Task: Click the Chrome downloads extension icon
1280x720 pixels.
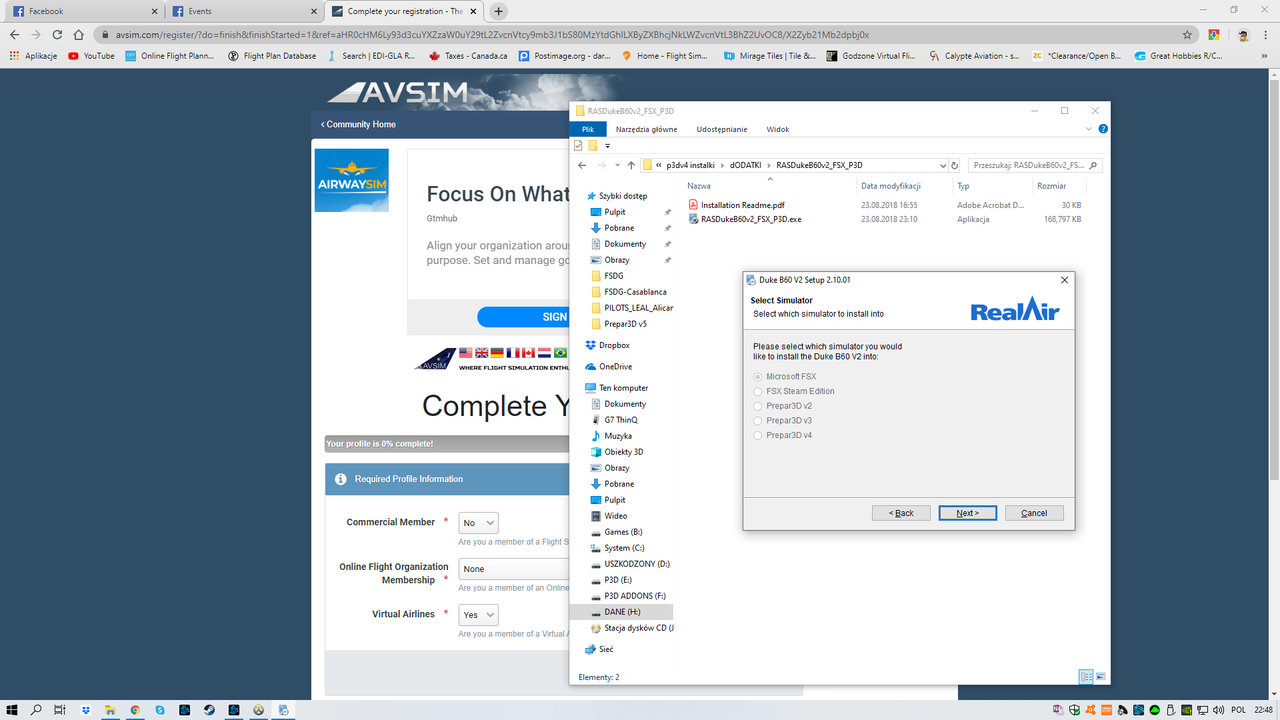Action: [1213, 34]
